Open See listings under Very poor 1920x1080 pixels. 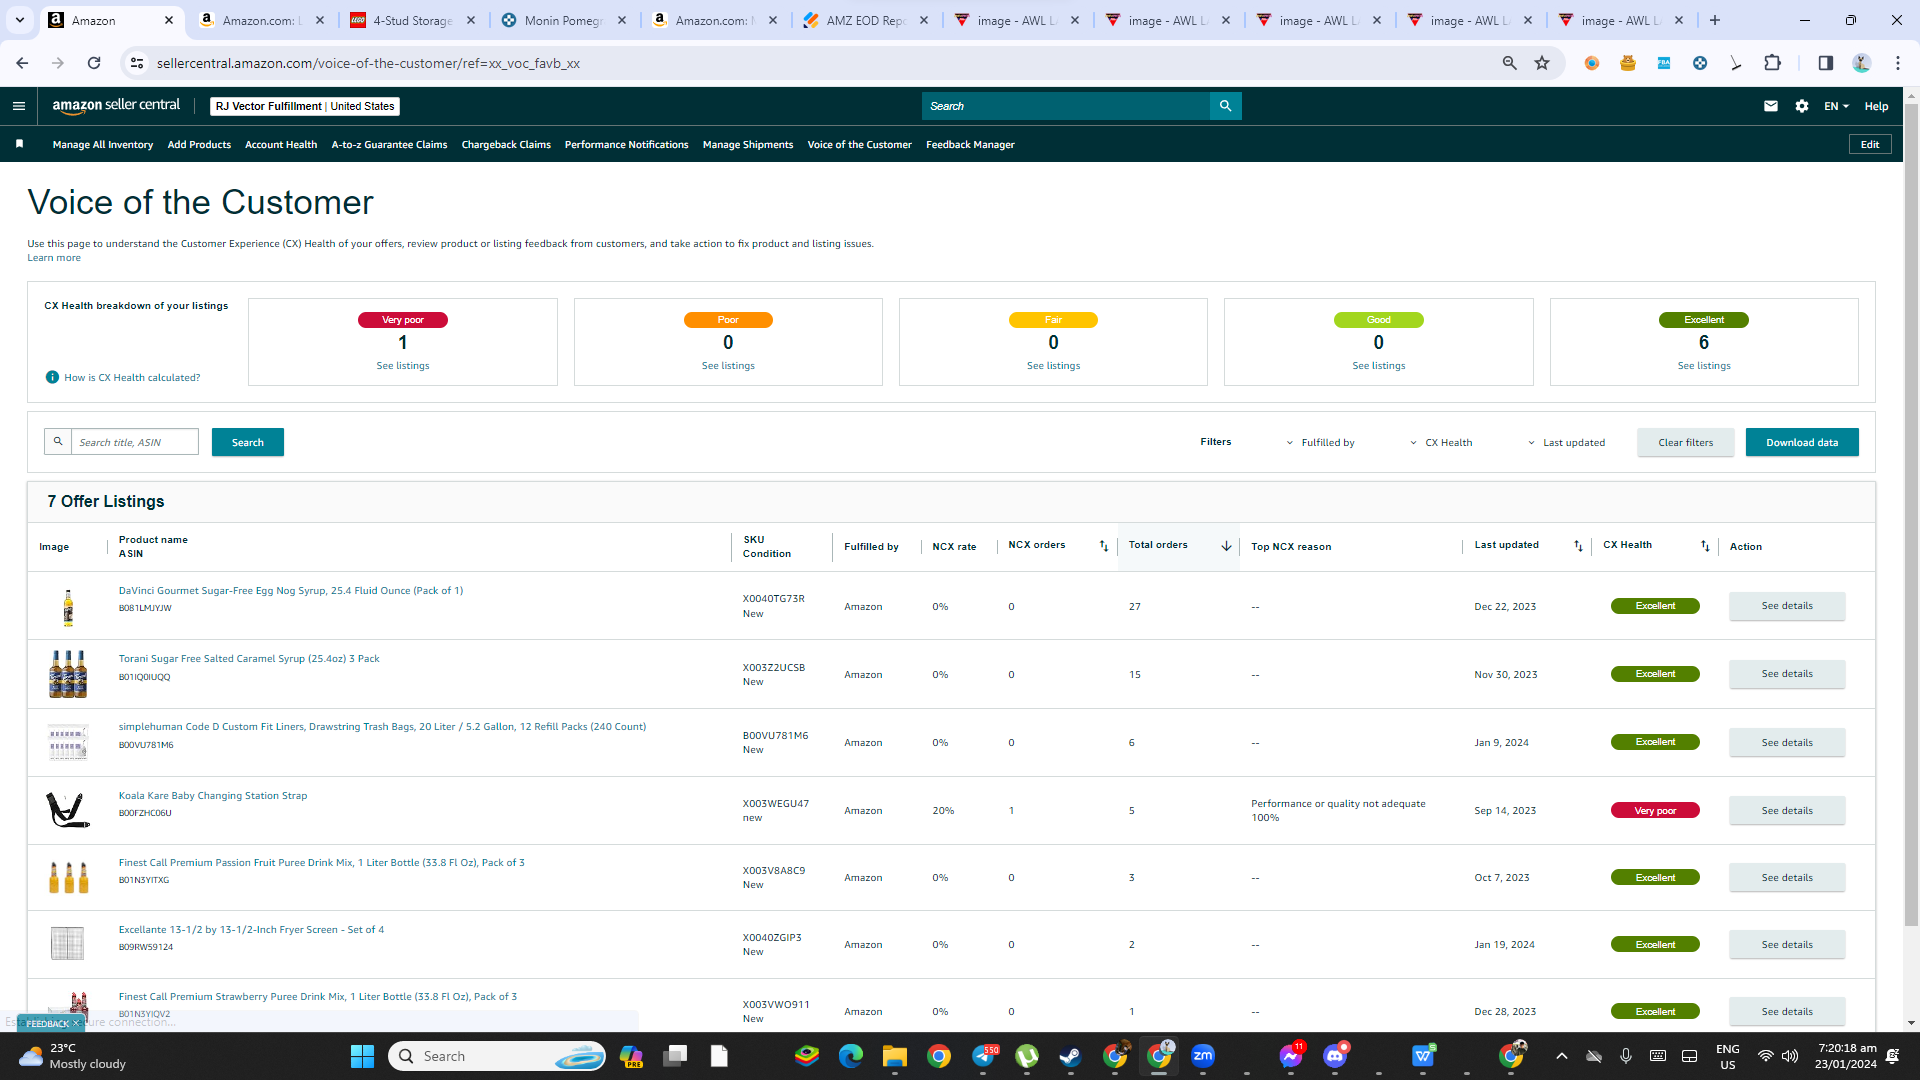point(403,366)
